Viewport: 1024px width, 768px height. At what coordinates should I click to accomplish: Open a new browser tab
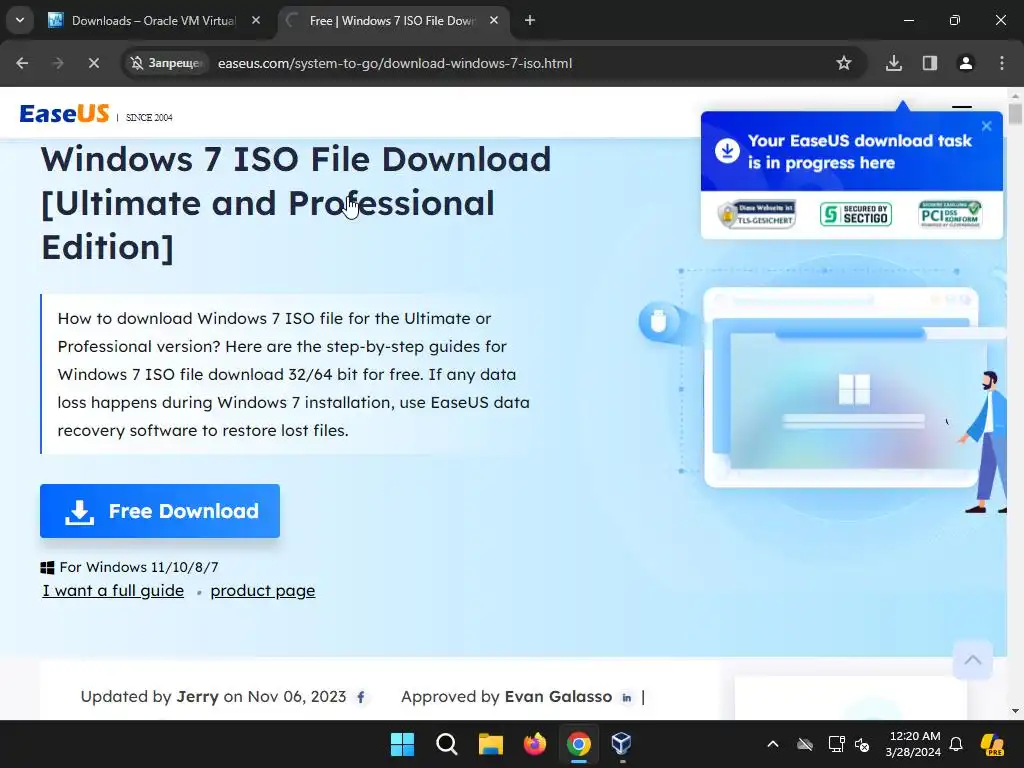[x=530, y=20]
